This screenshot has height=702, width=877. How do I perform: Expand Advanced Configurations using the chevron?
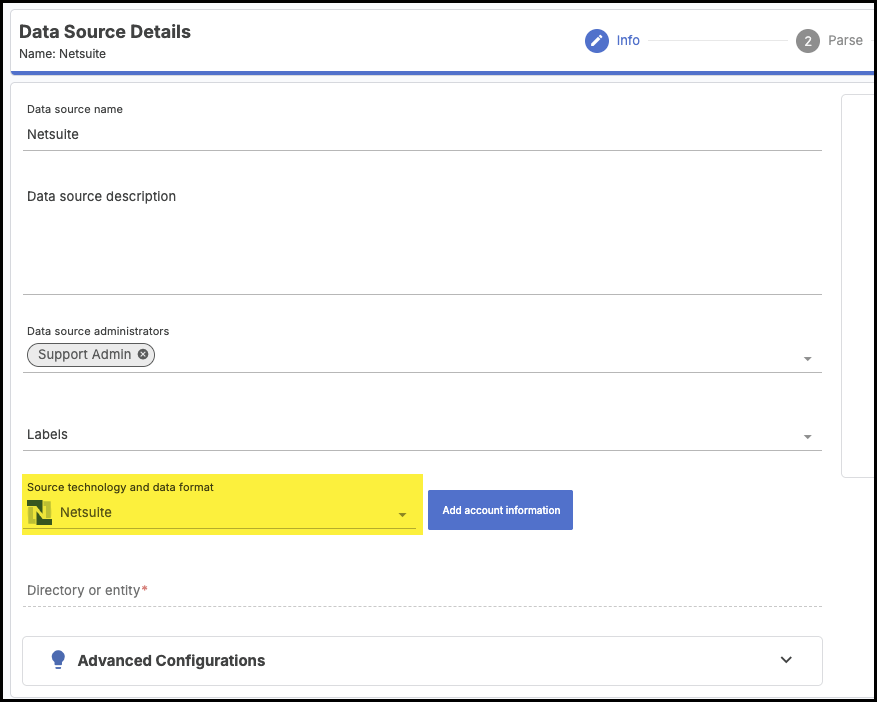click(786, 660)
